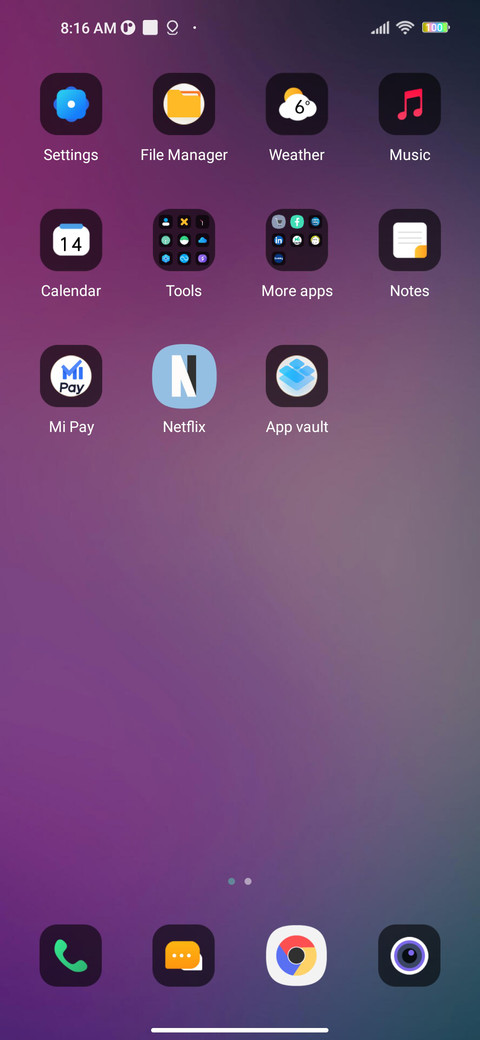Launch Netflix

click(184, 376)
